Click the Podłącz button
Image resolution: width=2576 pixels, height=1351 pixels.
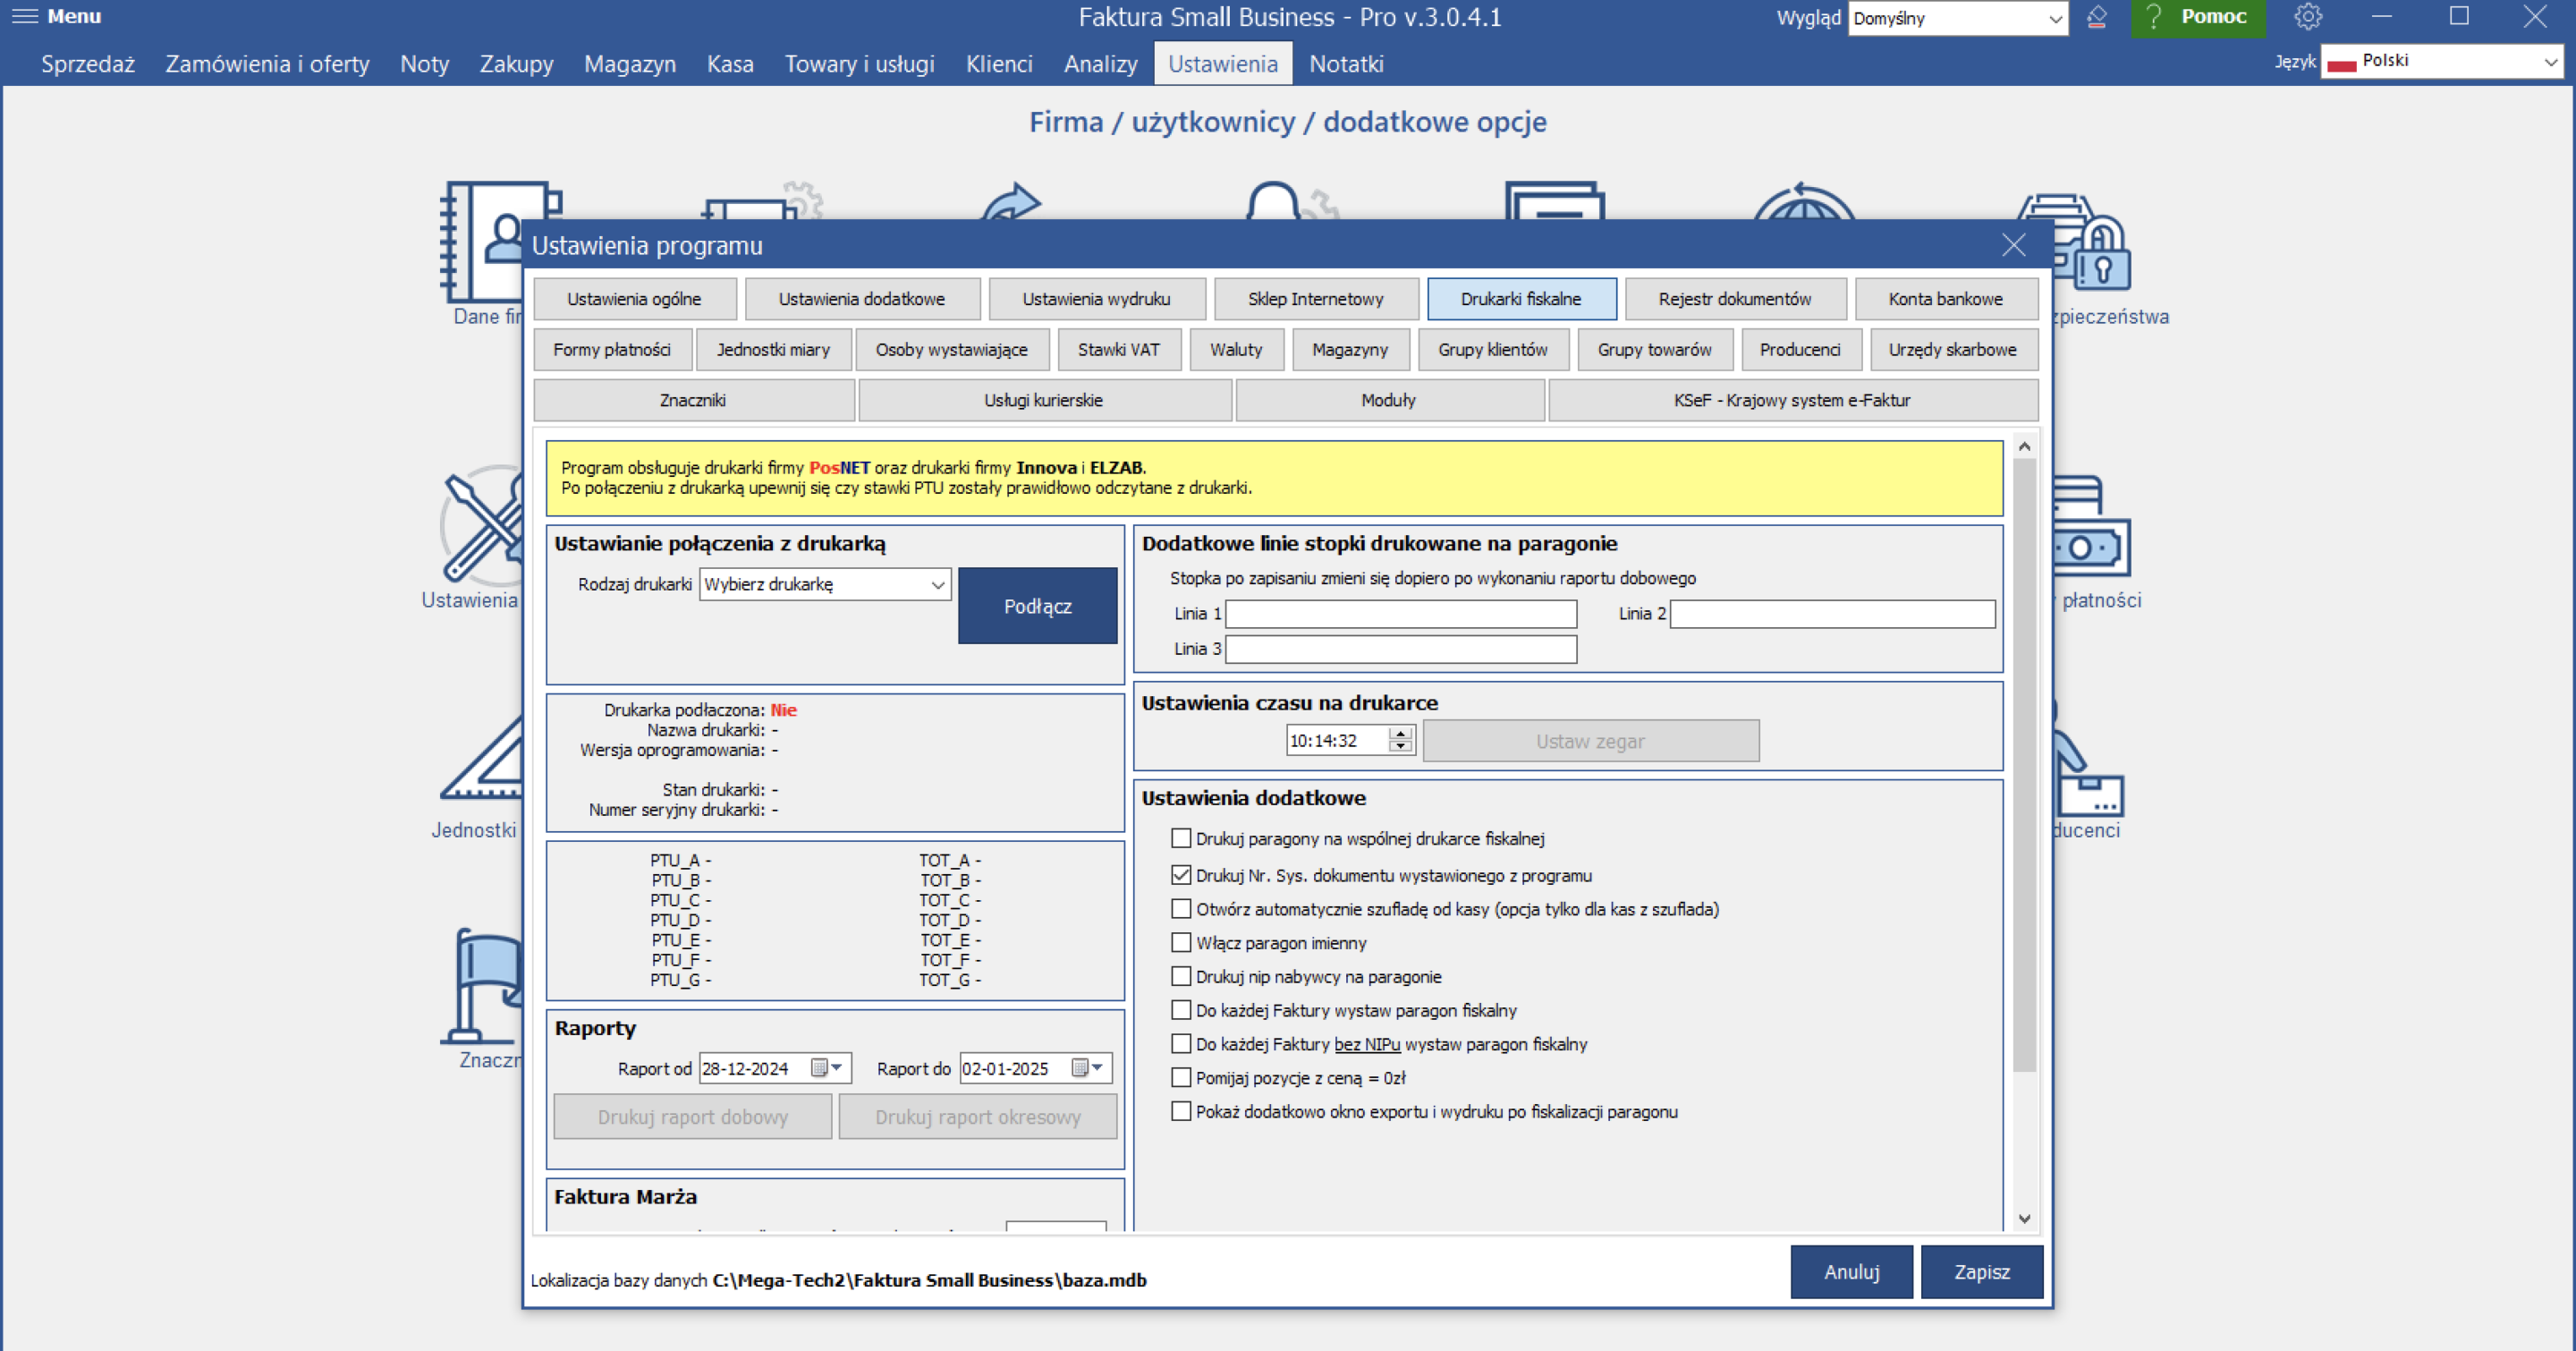1037,606
